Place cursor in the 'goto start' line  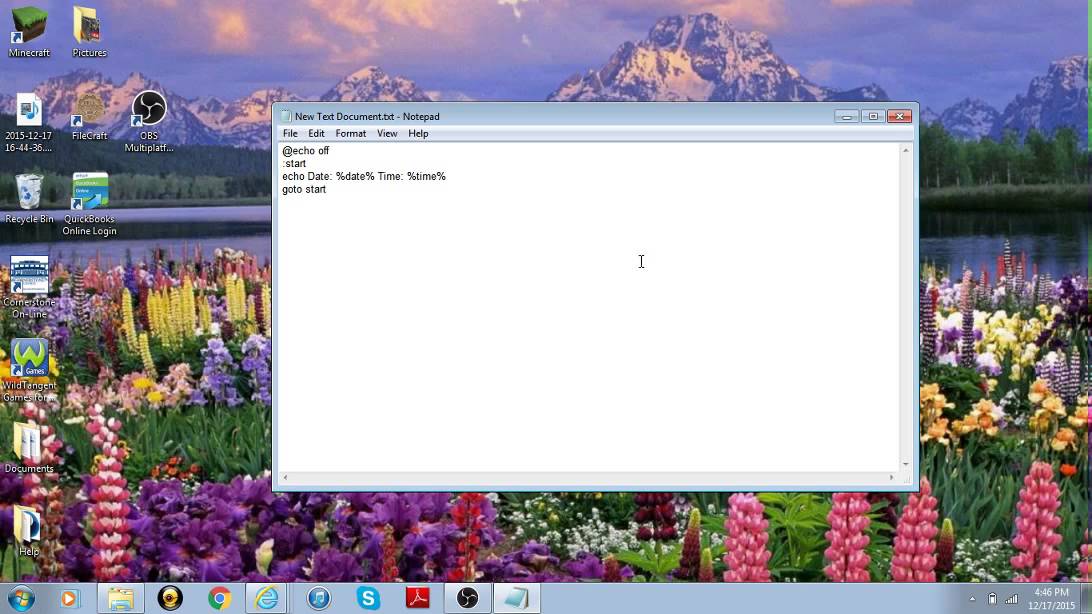tap(304, 189)
